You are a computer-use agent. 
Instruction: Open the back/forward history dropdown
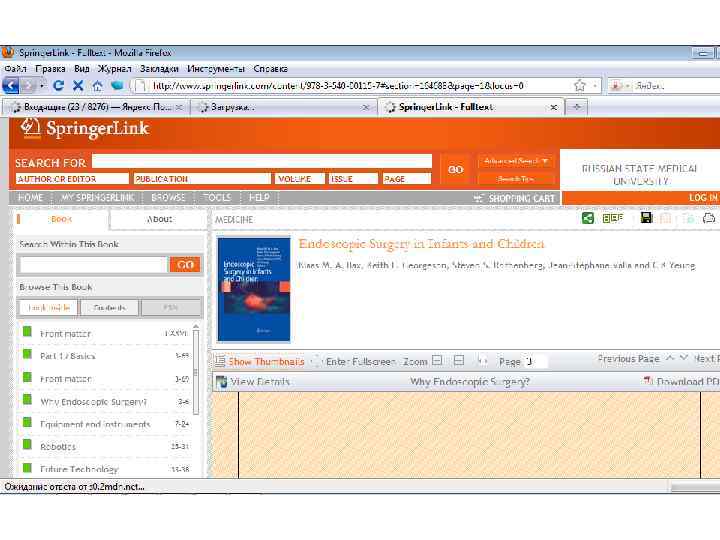coord(42,85)
